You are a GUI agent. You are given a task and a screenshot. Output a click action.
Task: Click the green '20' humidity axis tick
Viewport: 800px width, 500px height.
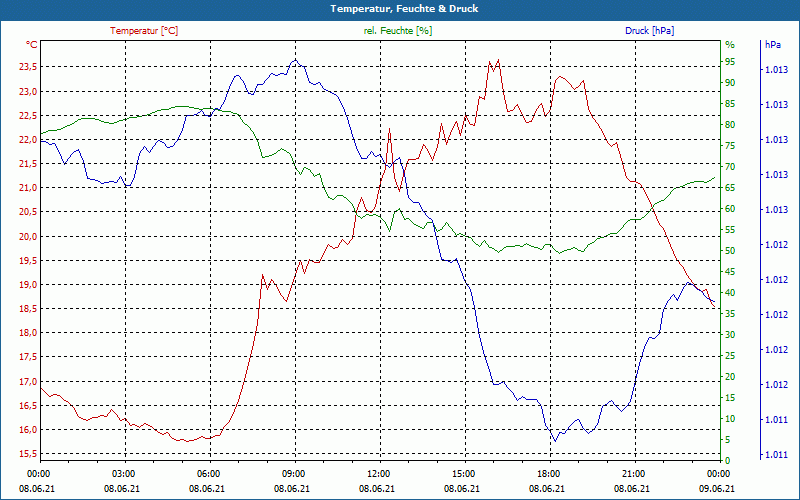coord(730,377)
